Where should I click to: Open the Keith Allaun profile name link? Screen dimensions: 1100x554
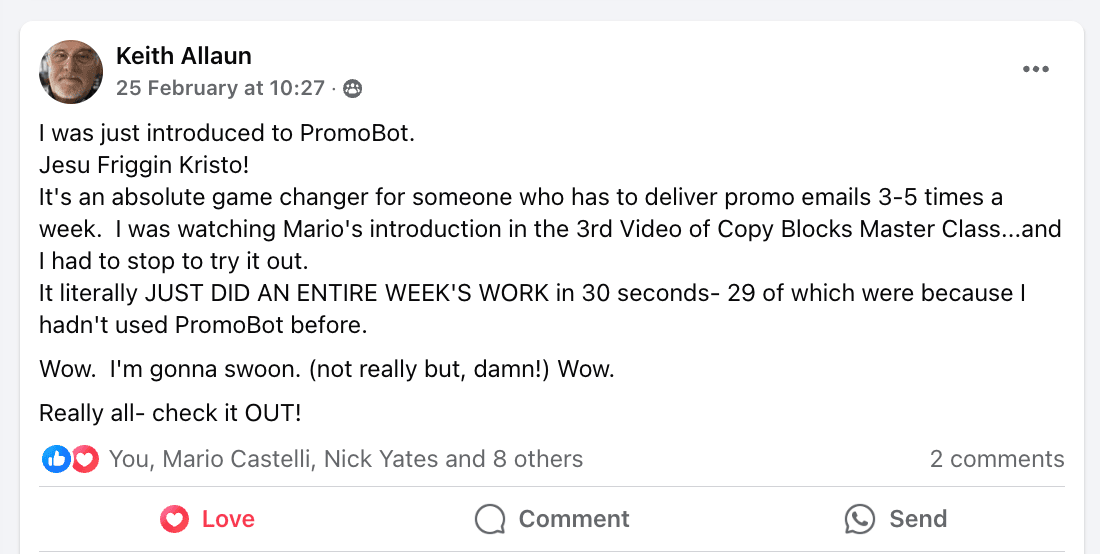tap(183, 54)
